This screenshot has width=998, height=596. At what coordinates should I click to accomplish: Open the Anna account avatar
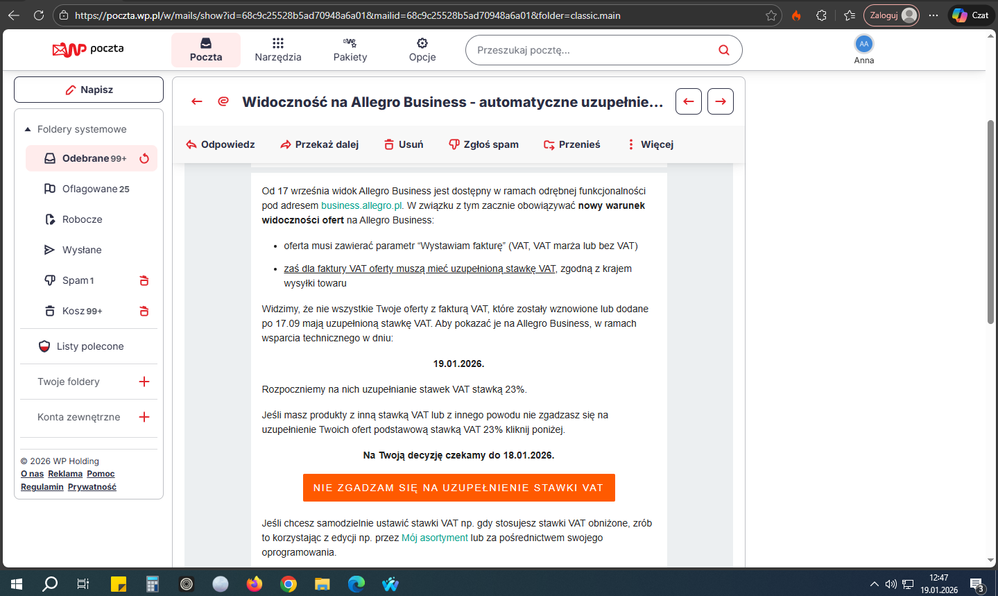[x=864, y=44]
